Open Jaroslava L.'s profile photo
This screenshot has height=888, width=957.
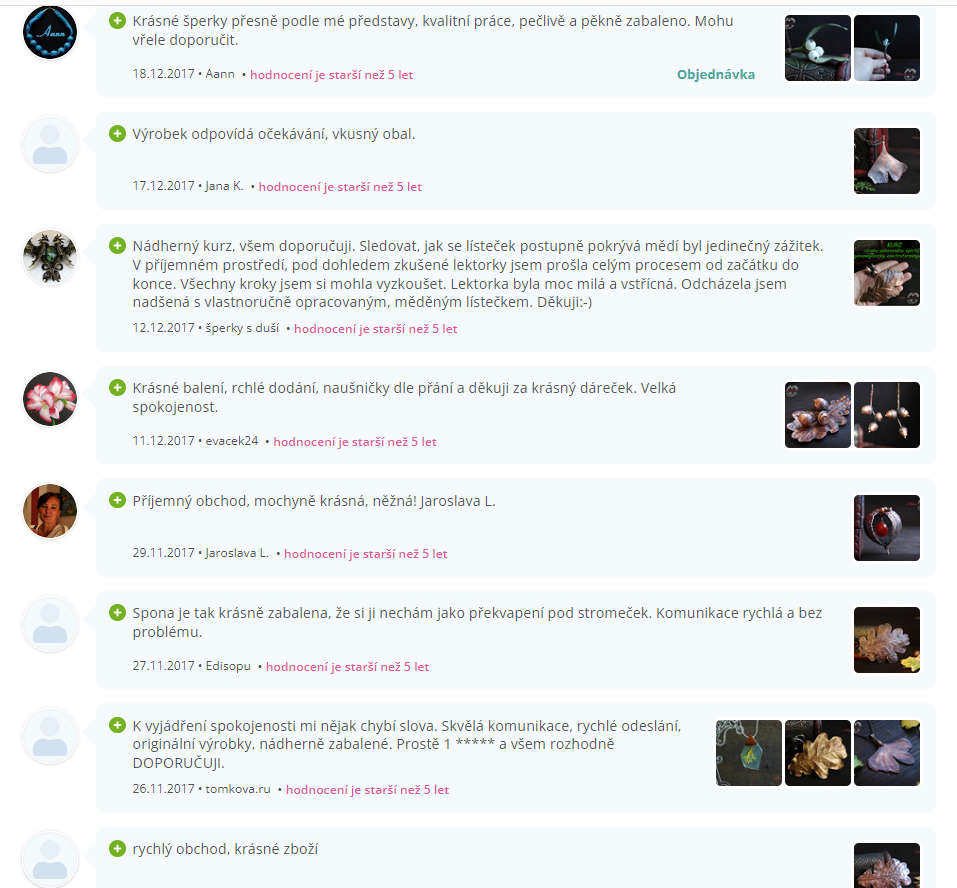[x=50, y=511]
